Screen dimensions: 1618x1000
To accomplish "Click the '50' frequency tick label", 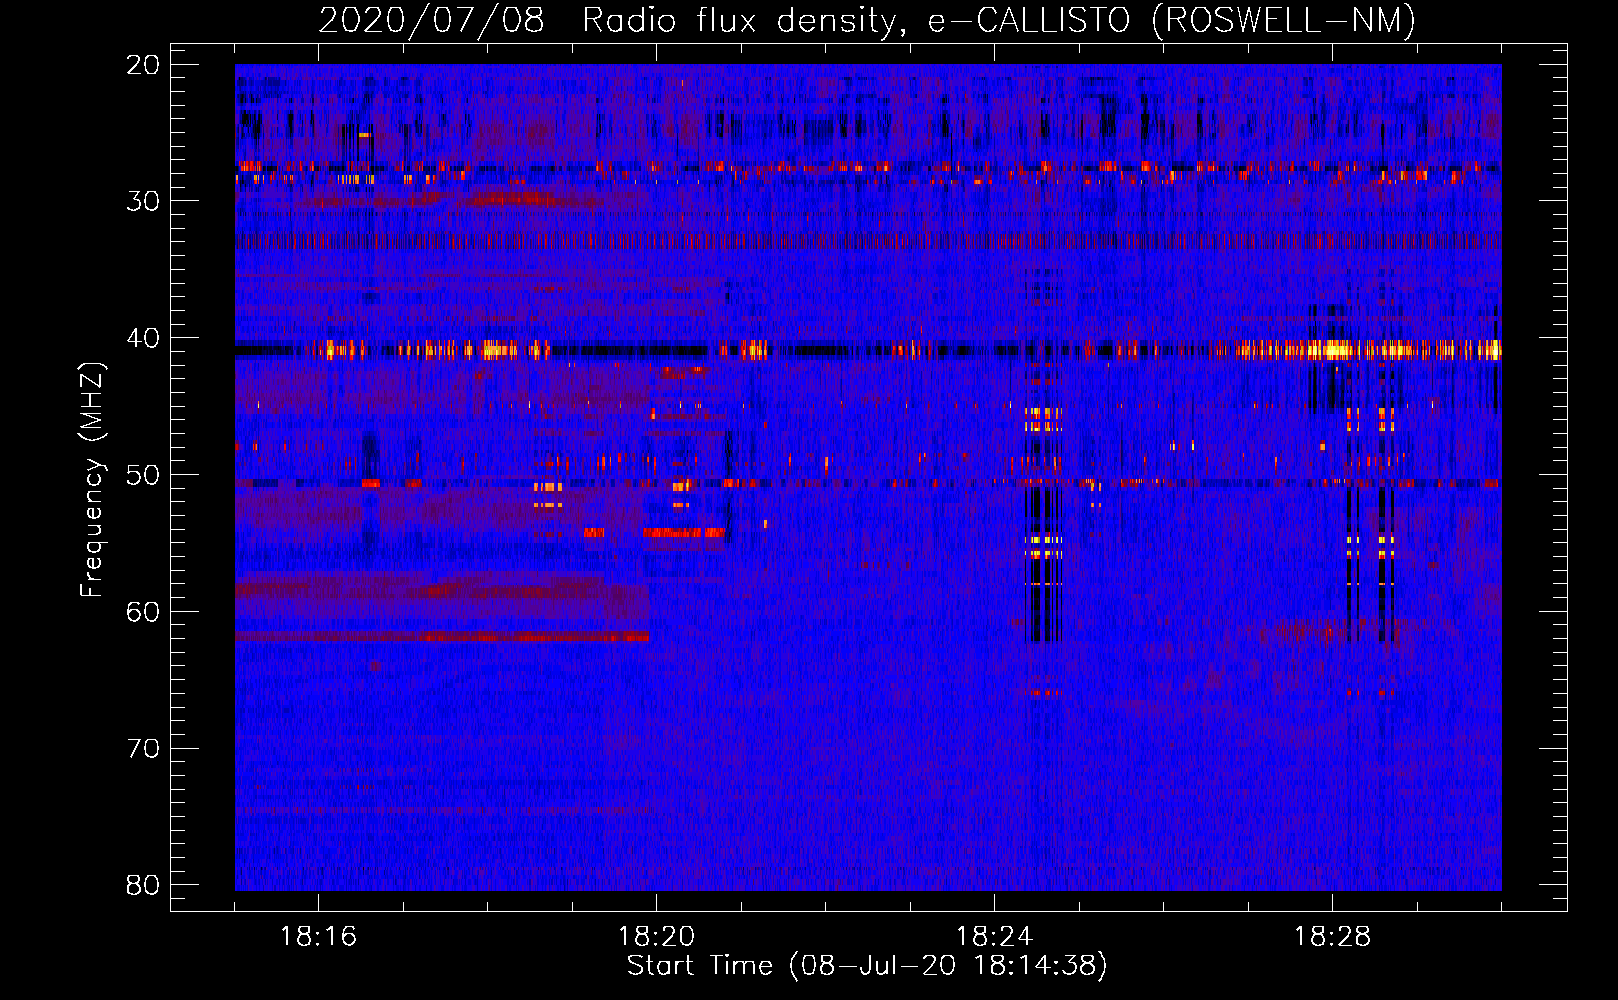I will point(143,475).
